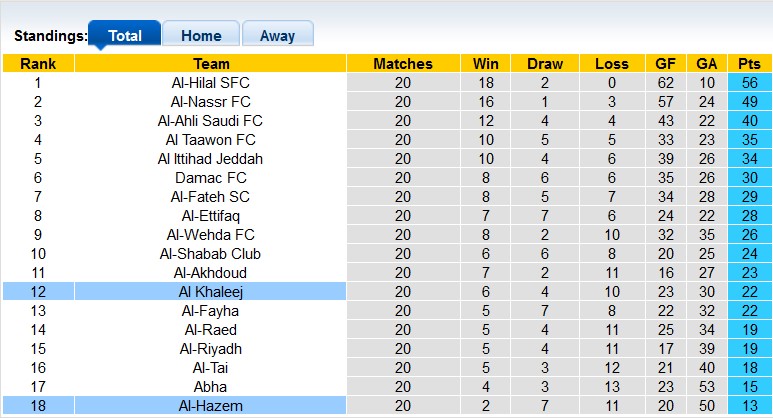Click on Al Taawon FC team
Image resolution: width=773 pixels, height=418 pixels.
point(211,140)
